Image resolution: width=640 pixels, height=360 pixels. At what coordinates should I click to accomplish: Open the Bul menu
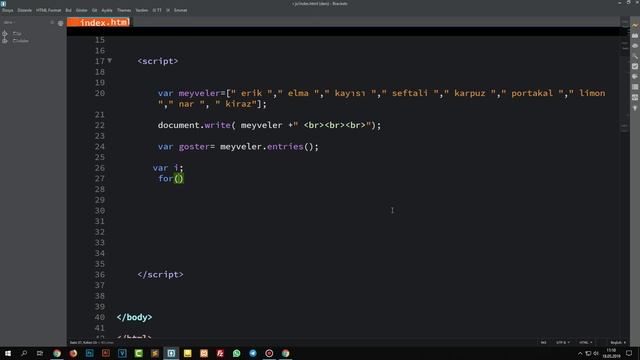pos(68,10)
